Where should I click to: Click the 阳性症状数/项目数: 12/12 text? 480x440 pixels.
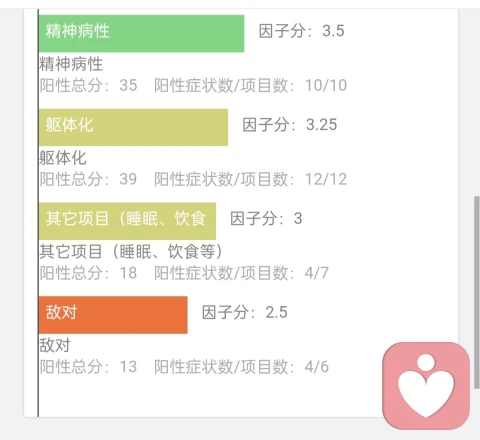tap(250, 179)
